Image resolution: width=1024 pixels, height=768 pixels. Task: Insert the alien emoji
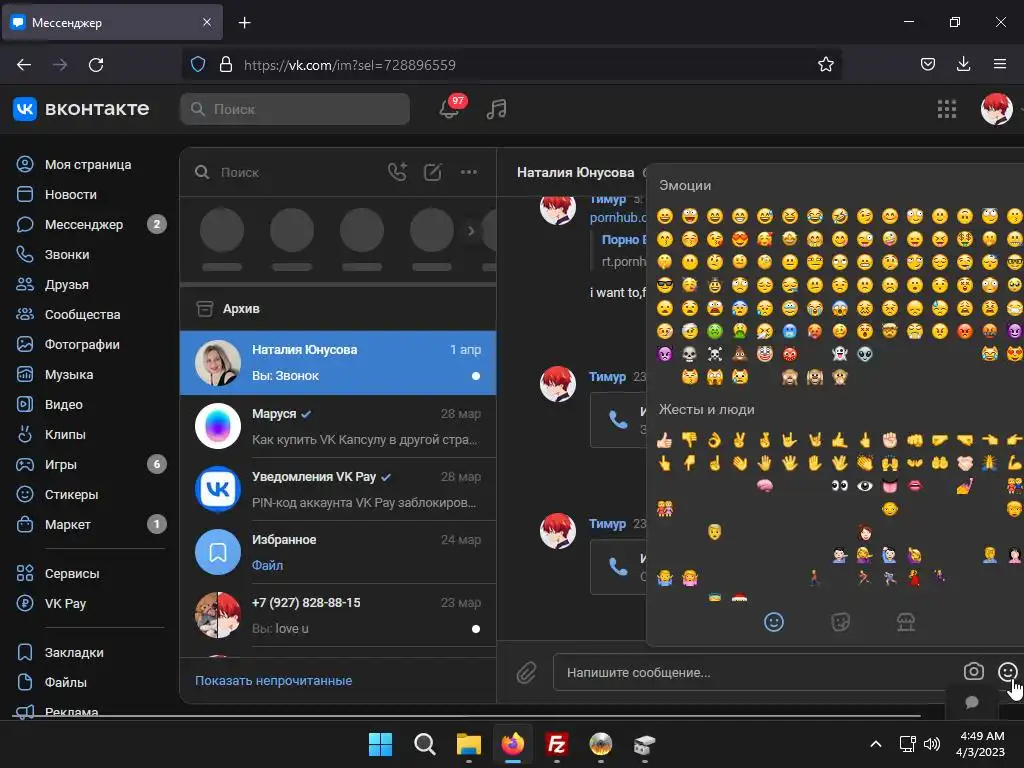point(865,354)
